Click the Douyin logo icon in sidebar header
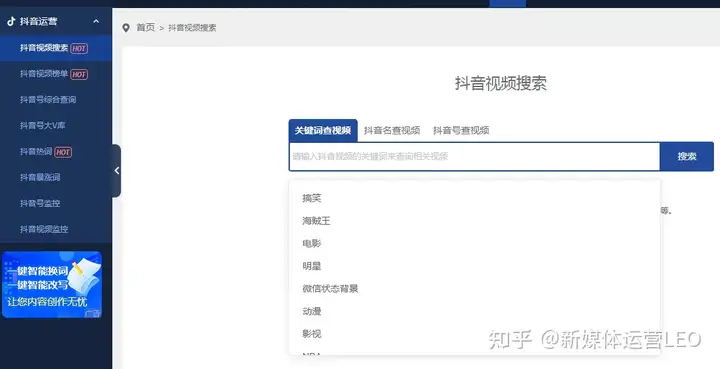The width and height of the screenshot is (720, 369). pyautogui.click(x=11, y=21)
